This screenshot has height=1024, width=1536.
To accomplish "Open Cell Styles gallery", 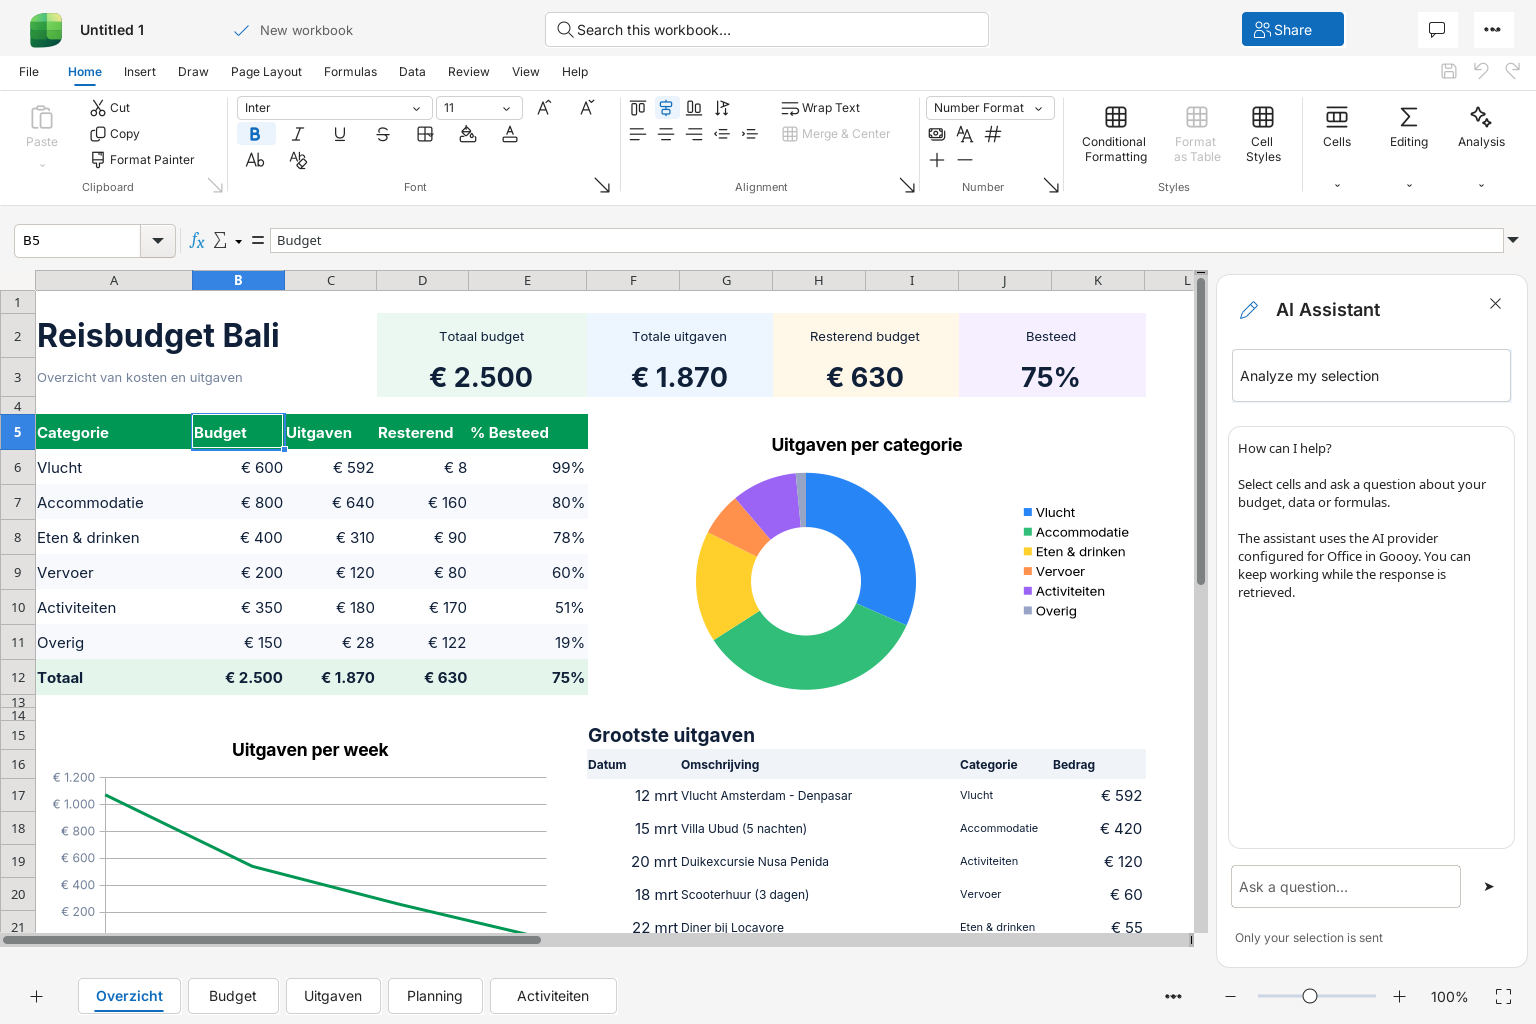I will click(1263, 134).
